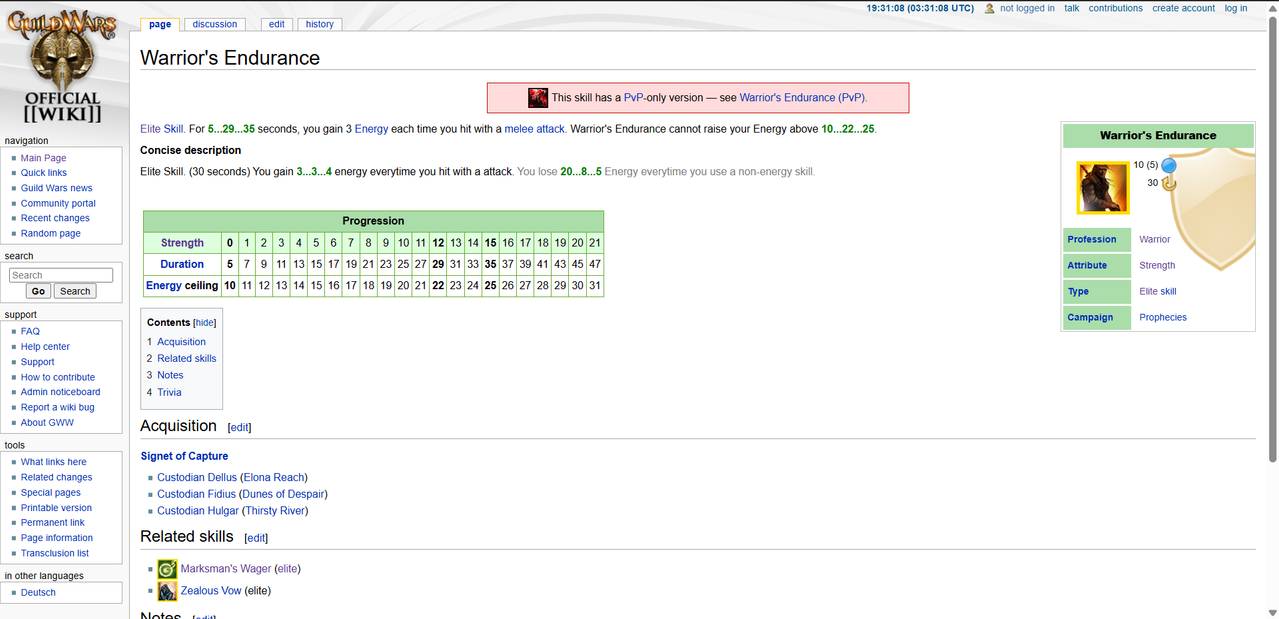
Task: Open the Warrior profession link in the infobox
Action: click(1155, 240)
